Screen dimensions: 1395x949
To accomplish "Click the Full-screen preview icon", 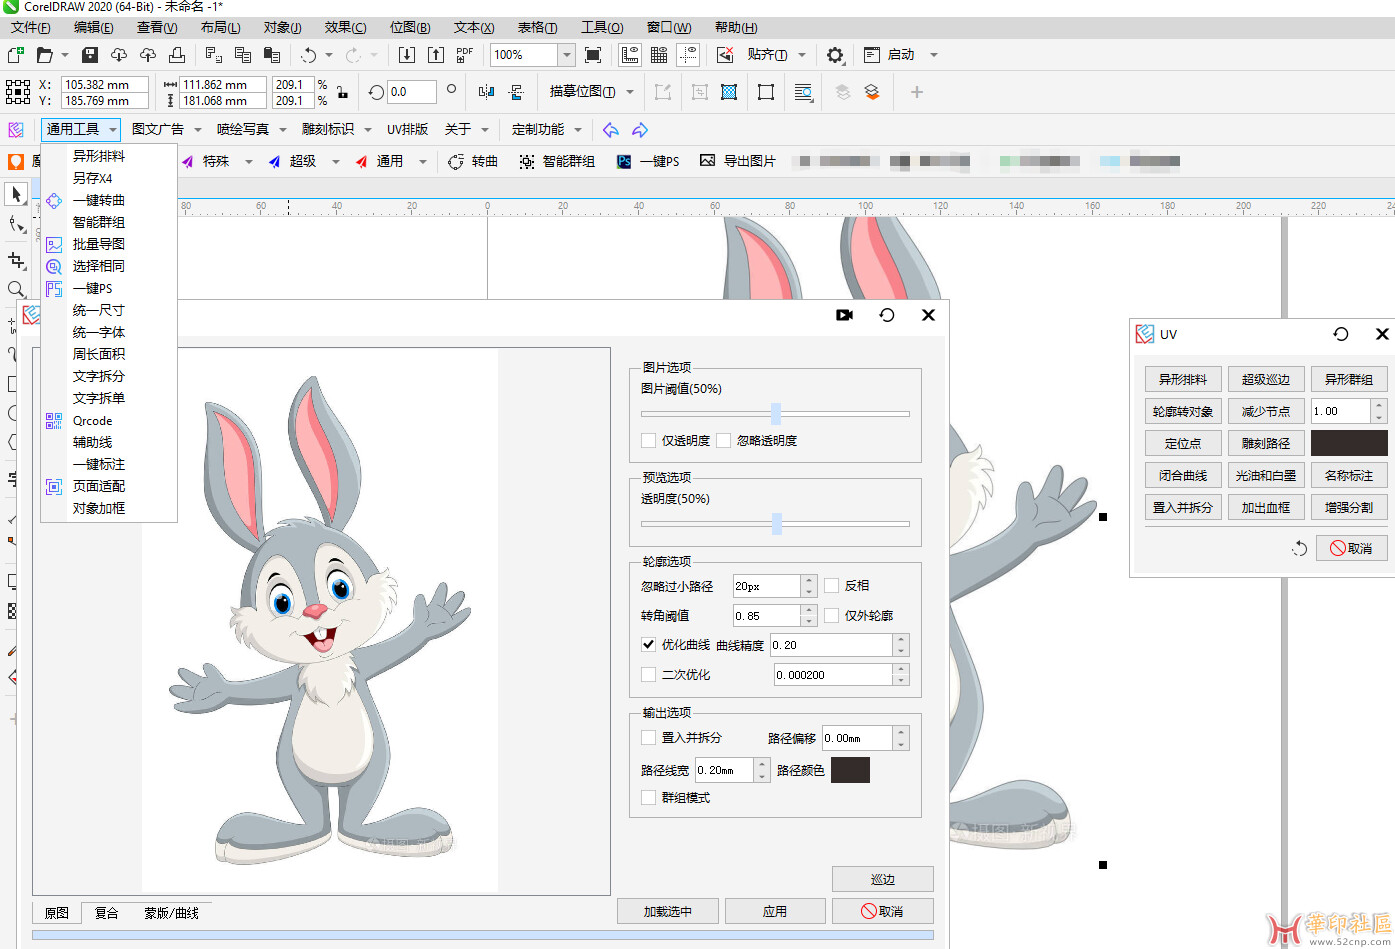I will pos(593,55).
